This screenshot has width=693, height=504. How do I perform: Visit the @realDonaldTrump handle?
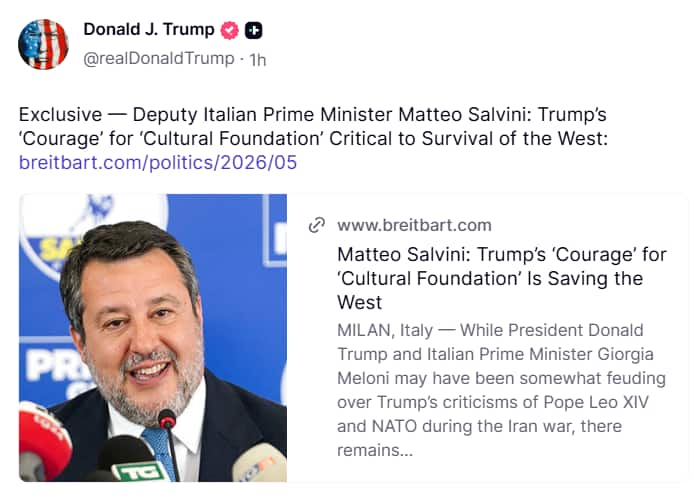[x=159, y=58]
